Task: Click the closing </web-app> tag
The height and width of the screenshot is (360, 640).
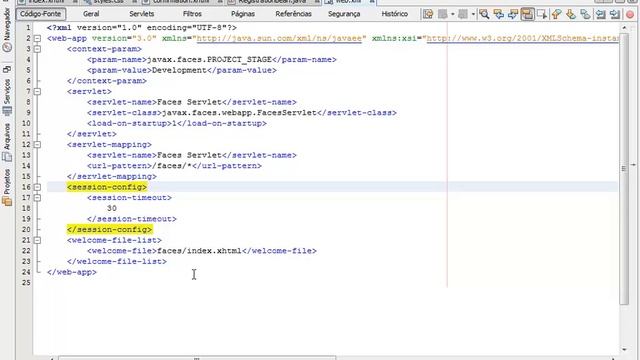Action: coord(72,272)
